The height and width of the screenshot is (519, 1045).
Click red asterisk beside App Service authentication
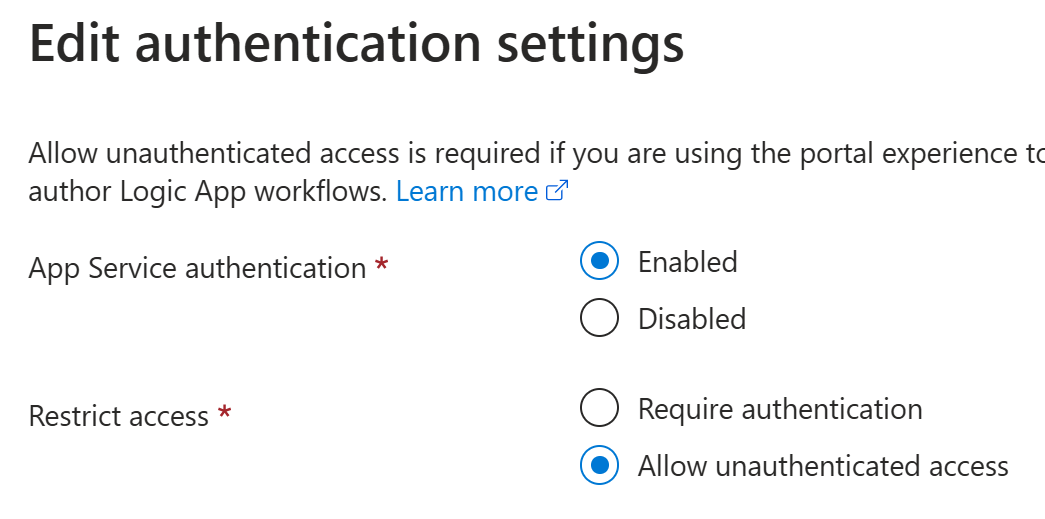381,265
